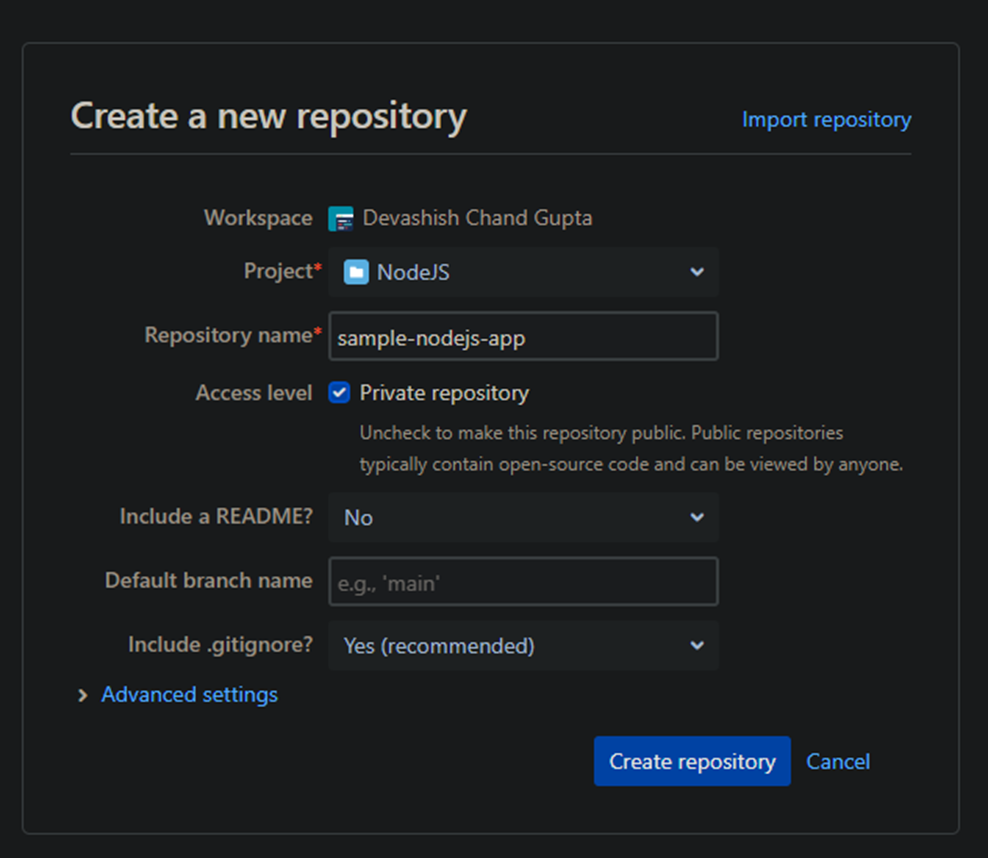Click the README field's chevron arrow
This screenshot has width=988, height=858.
pyautogui.click(x=697, y=517)
